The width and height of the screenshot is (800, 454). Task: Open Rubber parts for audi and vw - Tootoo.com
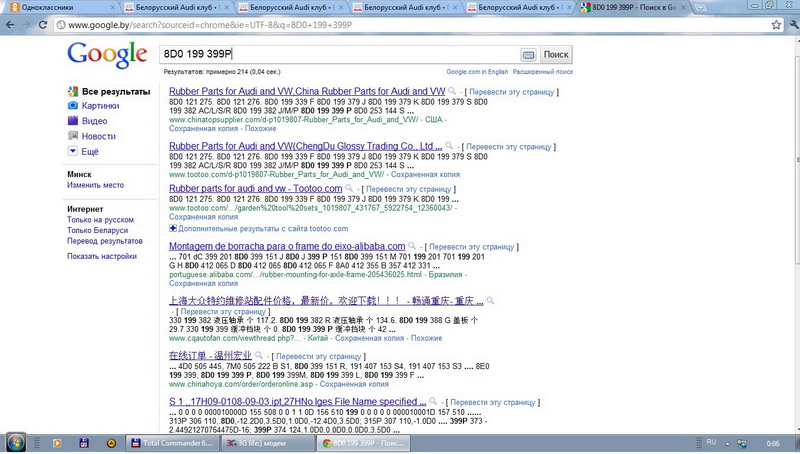pyautogui.click(x=256, y=188)
